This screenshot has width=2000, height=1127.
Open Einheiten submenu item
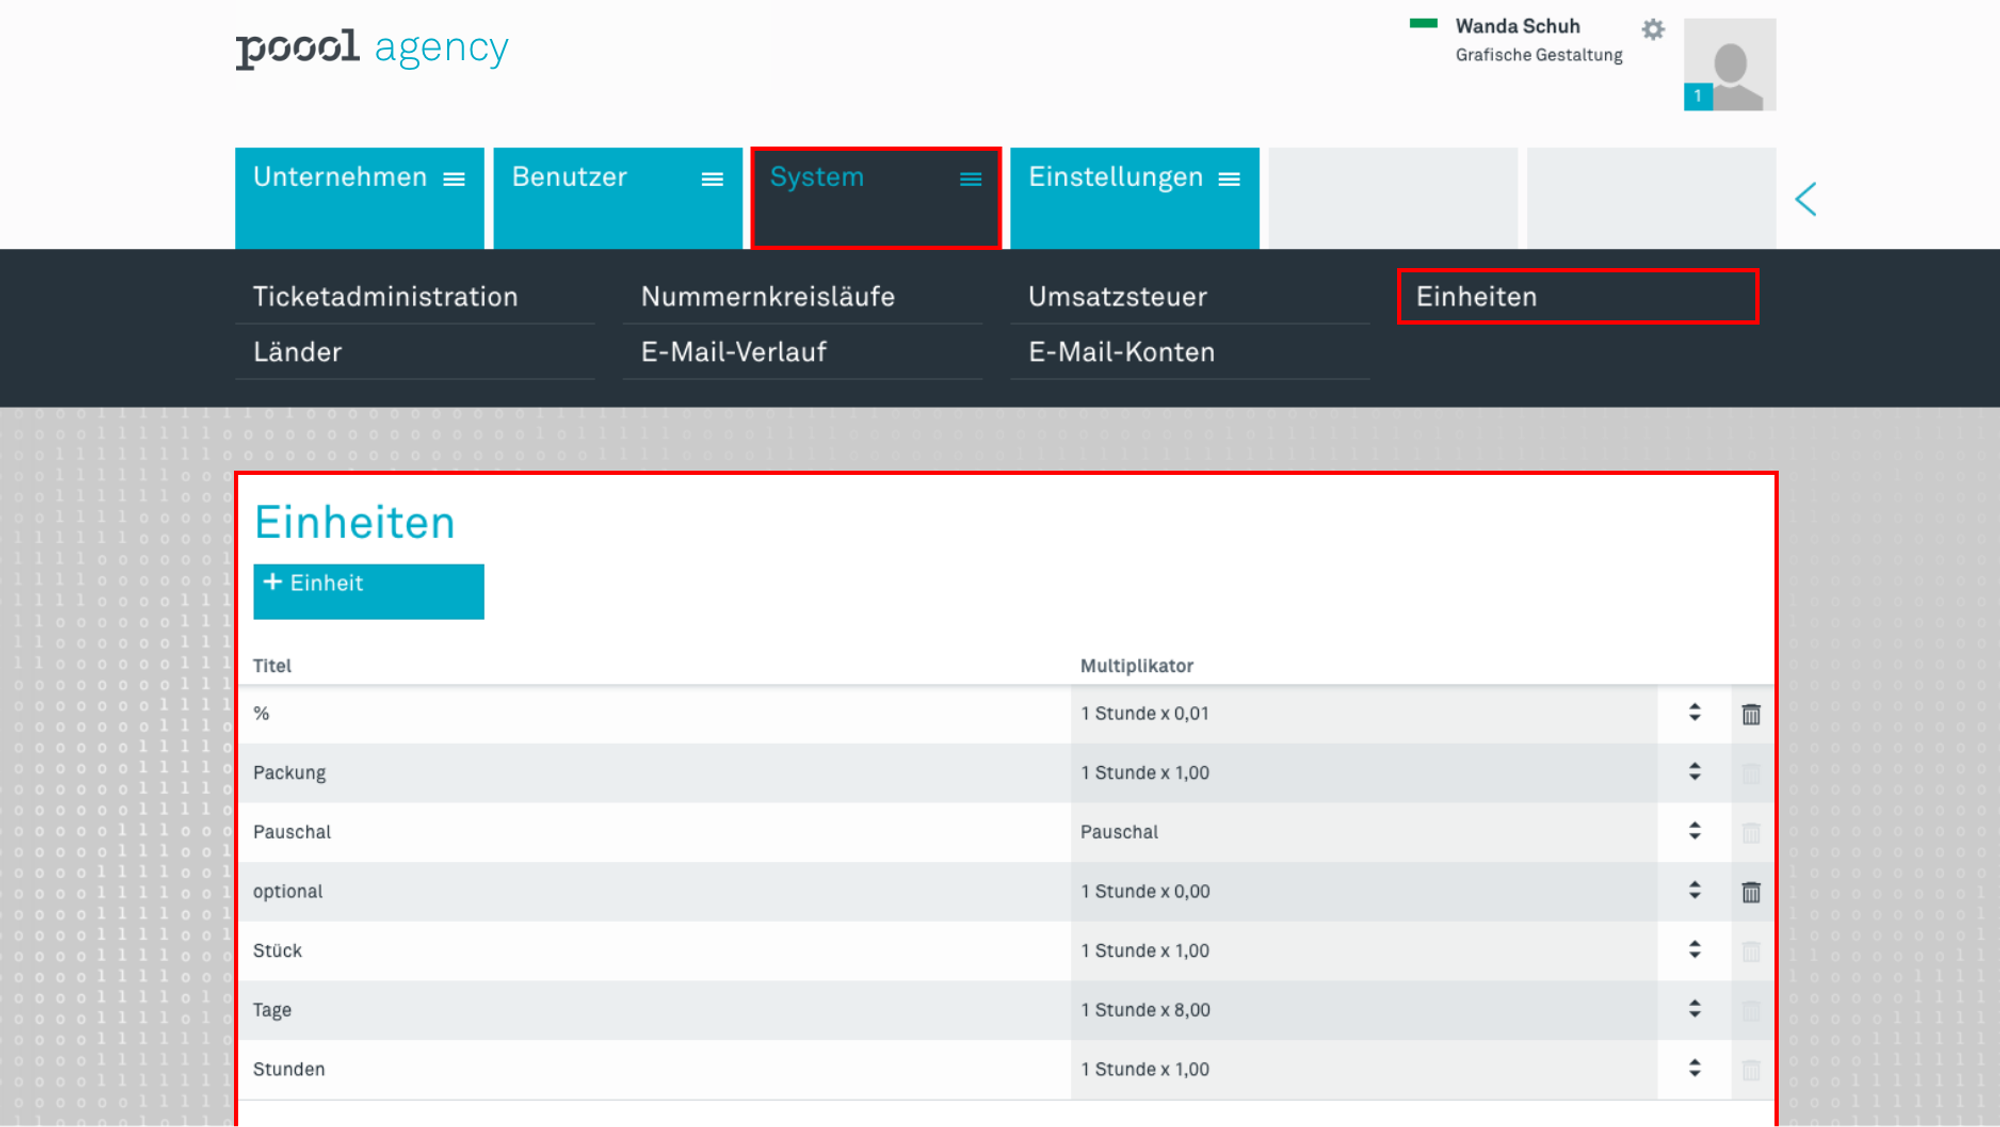pos(1578,297)
